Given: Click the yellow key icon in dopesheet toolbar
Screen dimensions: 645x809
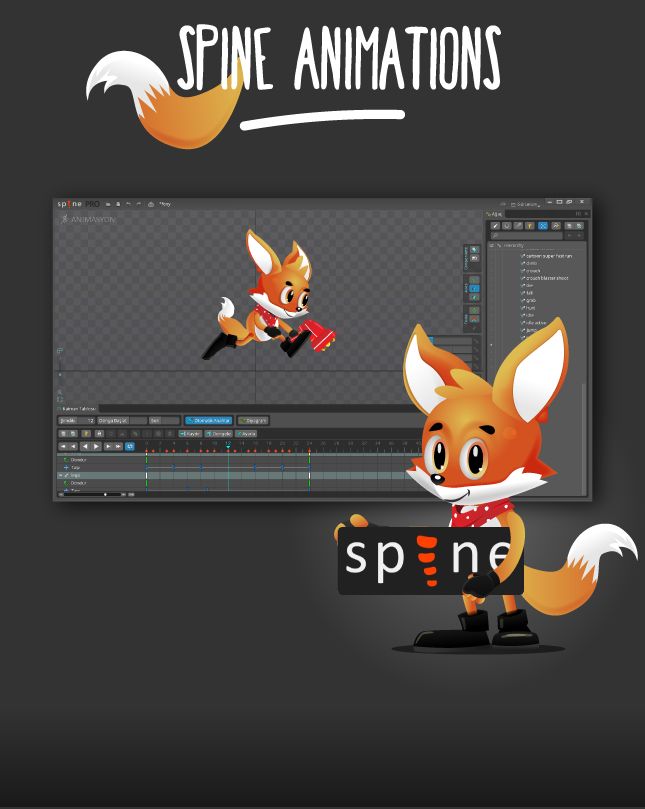Looking at the screenshot, I should point(86,434).
